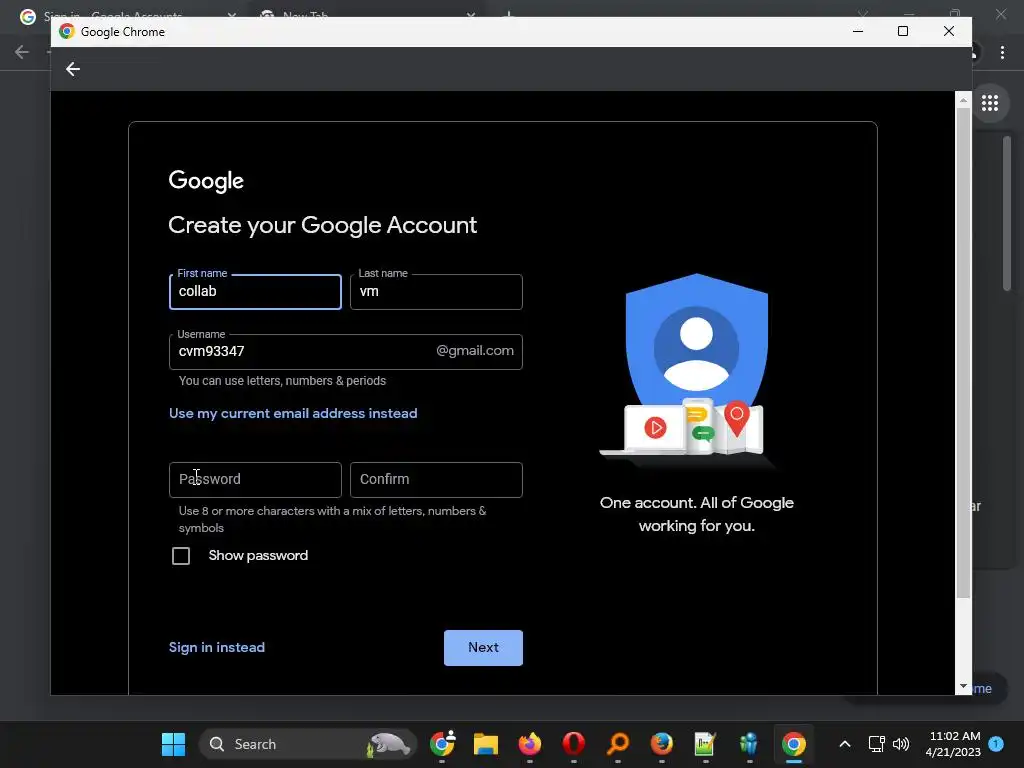Open Chrome with profile badge on taskbar

[442, 744]
